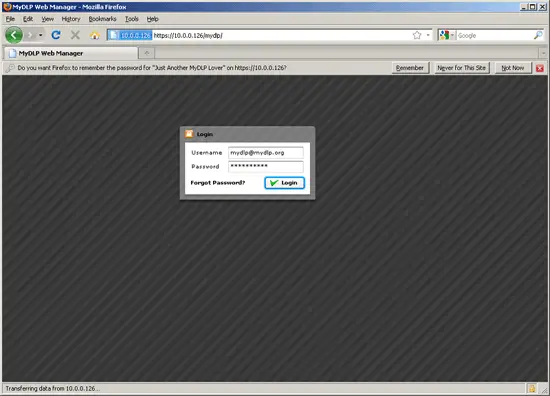Open the list-all-tabs dropdown

pyautogui.click(x=543, y=53)
